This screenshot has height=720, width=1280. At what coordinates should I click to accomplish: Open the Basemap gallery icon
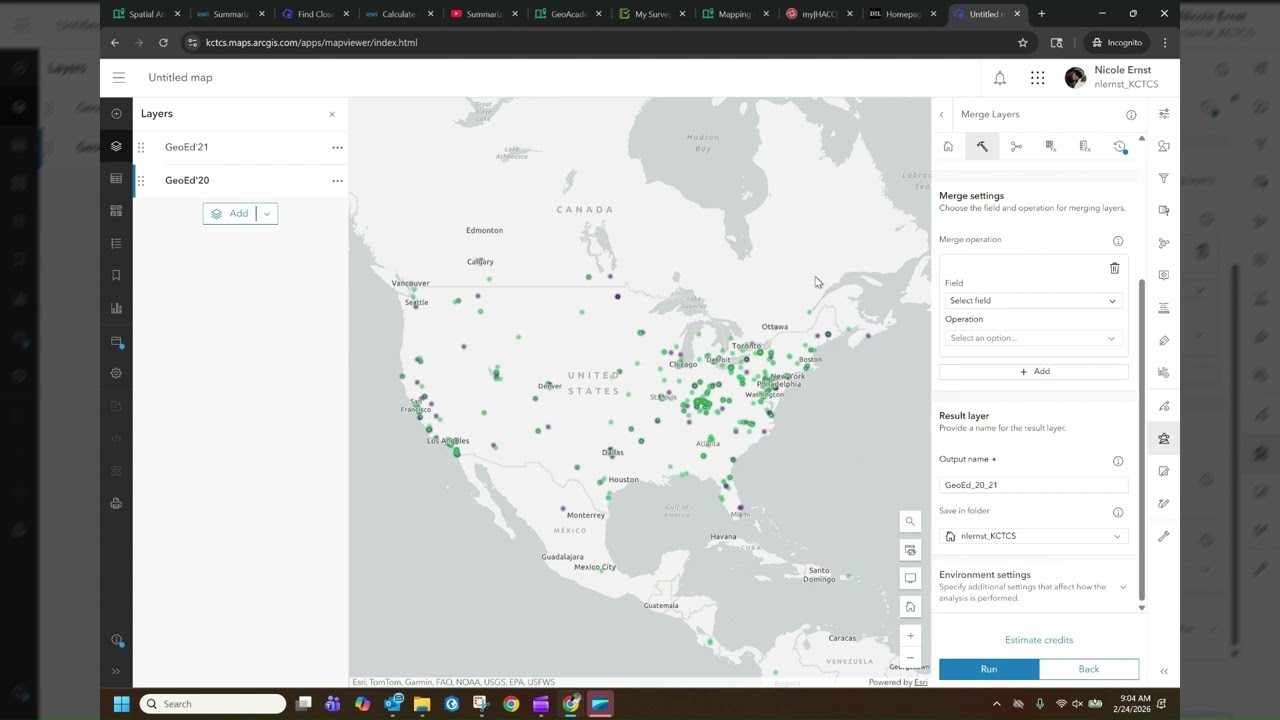[x=116, y=211]
